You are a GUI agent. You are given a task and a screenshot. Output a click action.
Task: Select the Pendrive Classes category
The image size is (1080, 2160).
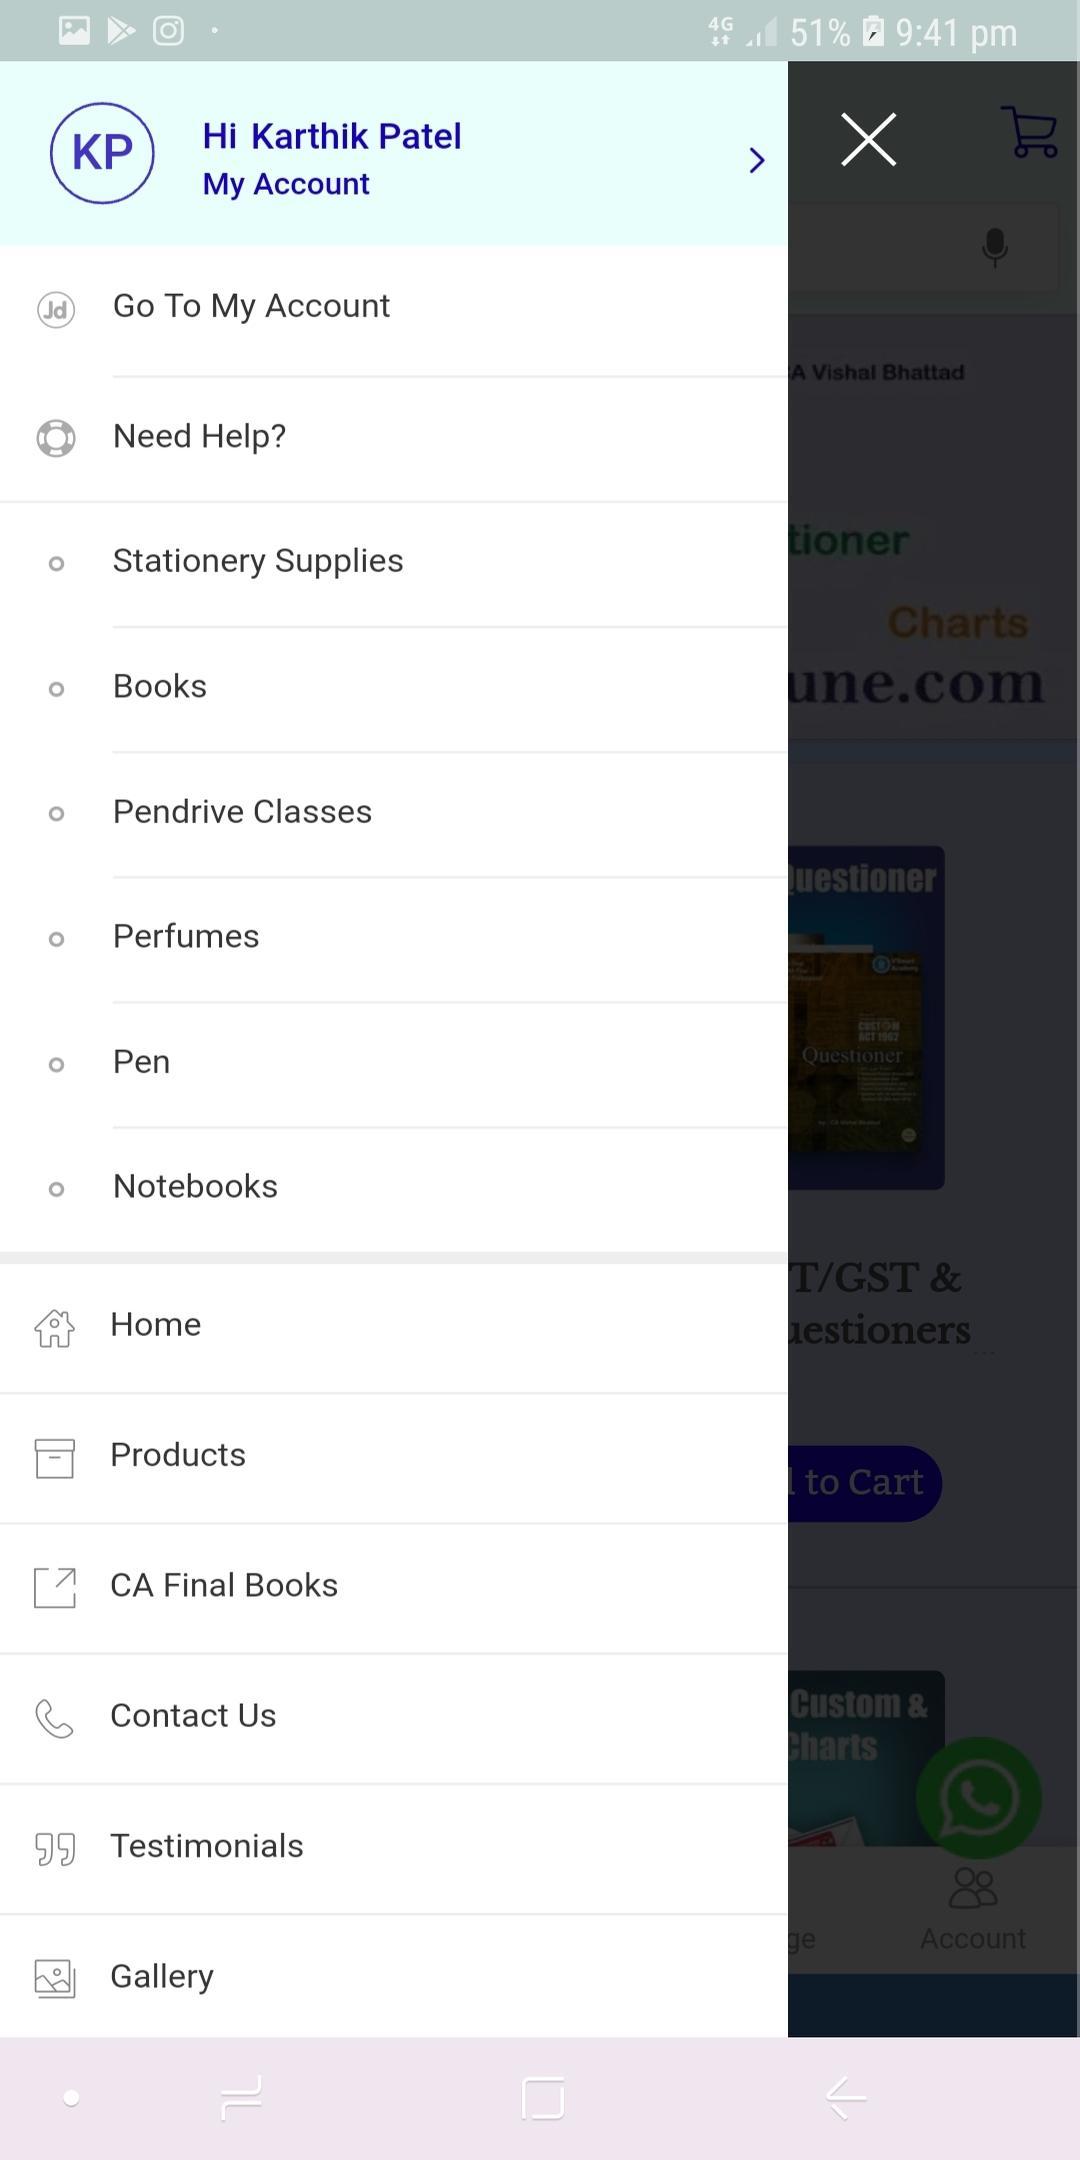tap(242, 812)
